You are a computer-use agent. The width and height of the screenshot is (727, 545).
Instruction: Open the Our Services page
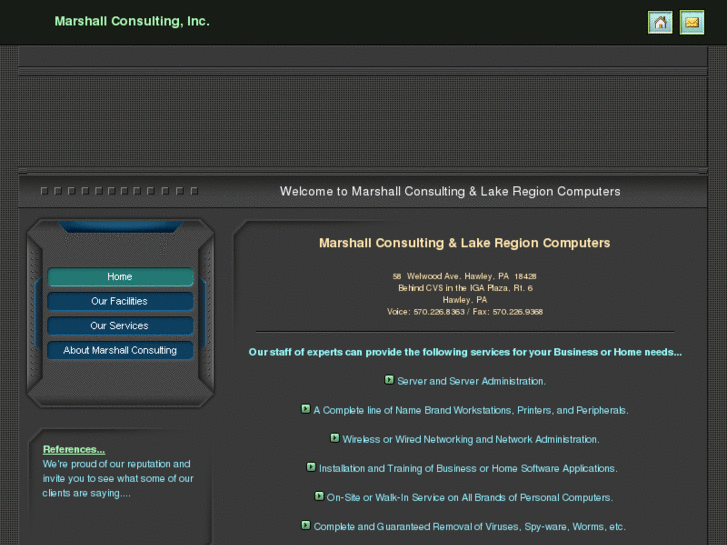[x=121, y=326]
